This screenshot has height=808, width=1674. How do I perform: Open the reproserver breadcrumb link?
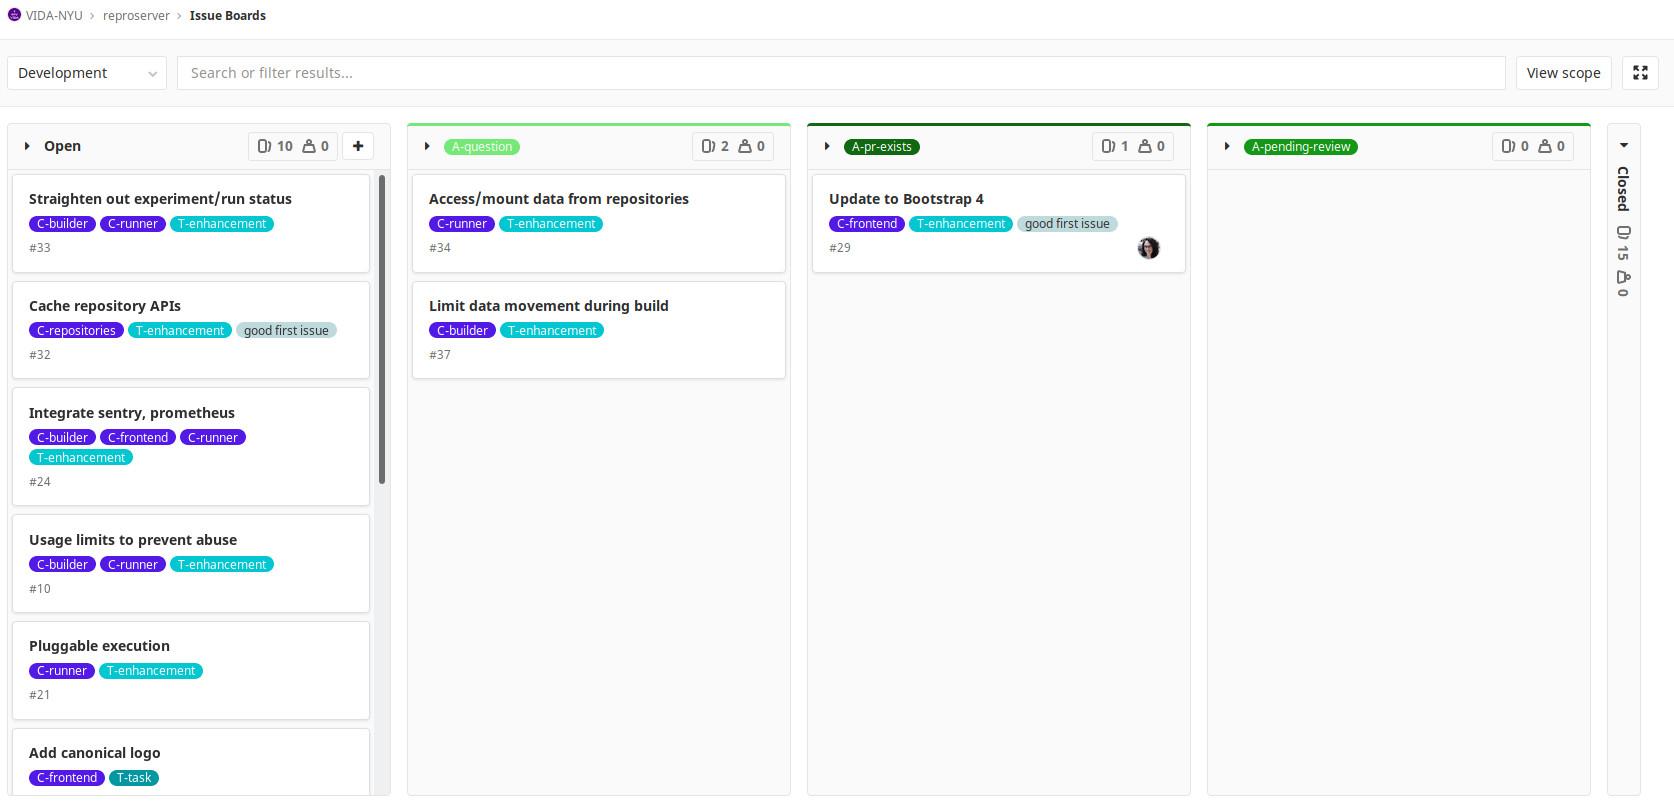136,16
